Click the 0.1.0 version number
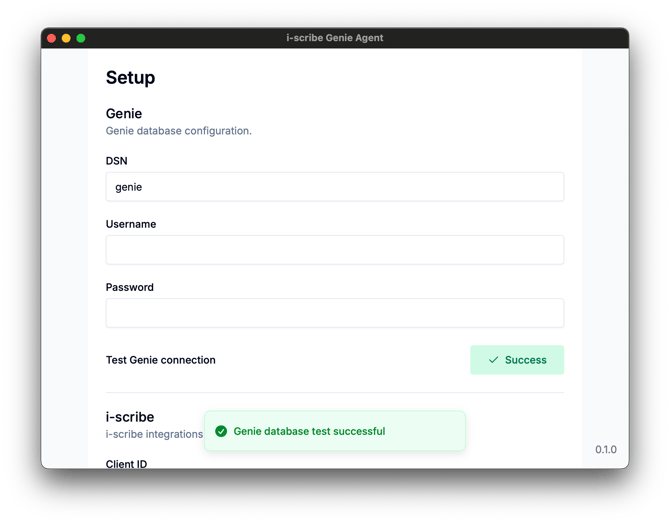The width and height of the screenshot is (670, 523). pyautogui.click(x=606, y=450)
